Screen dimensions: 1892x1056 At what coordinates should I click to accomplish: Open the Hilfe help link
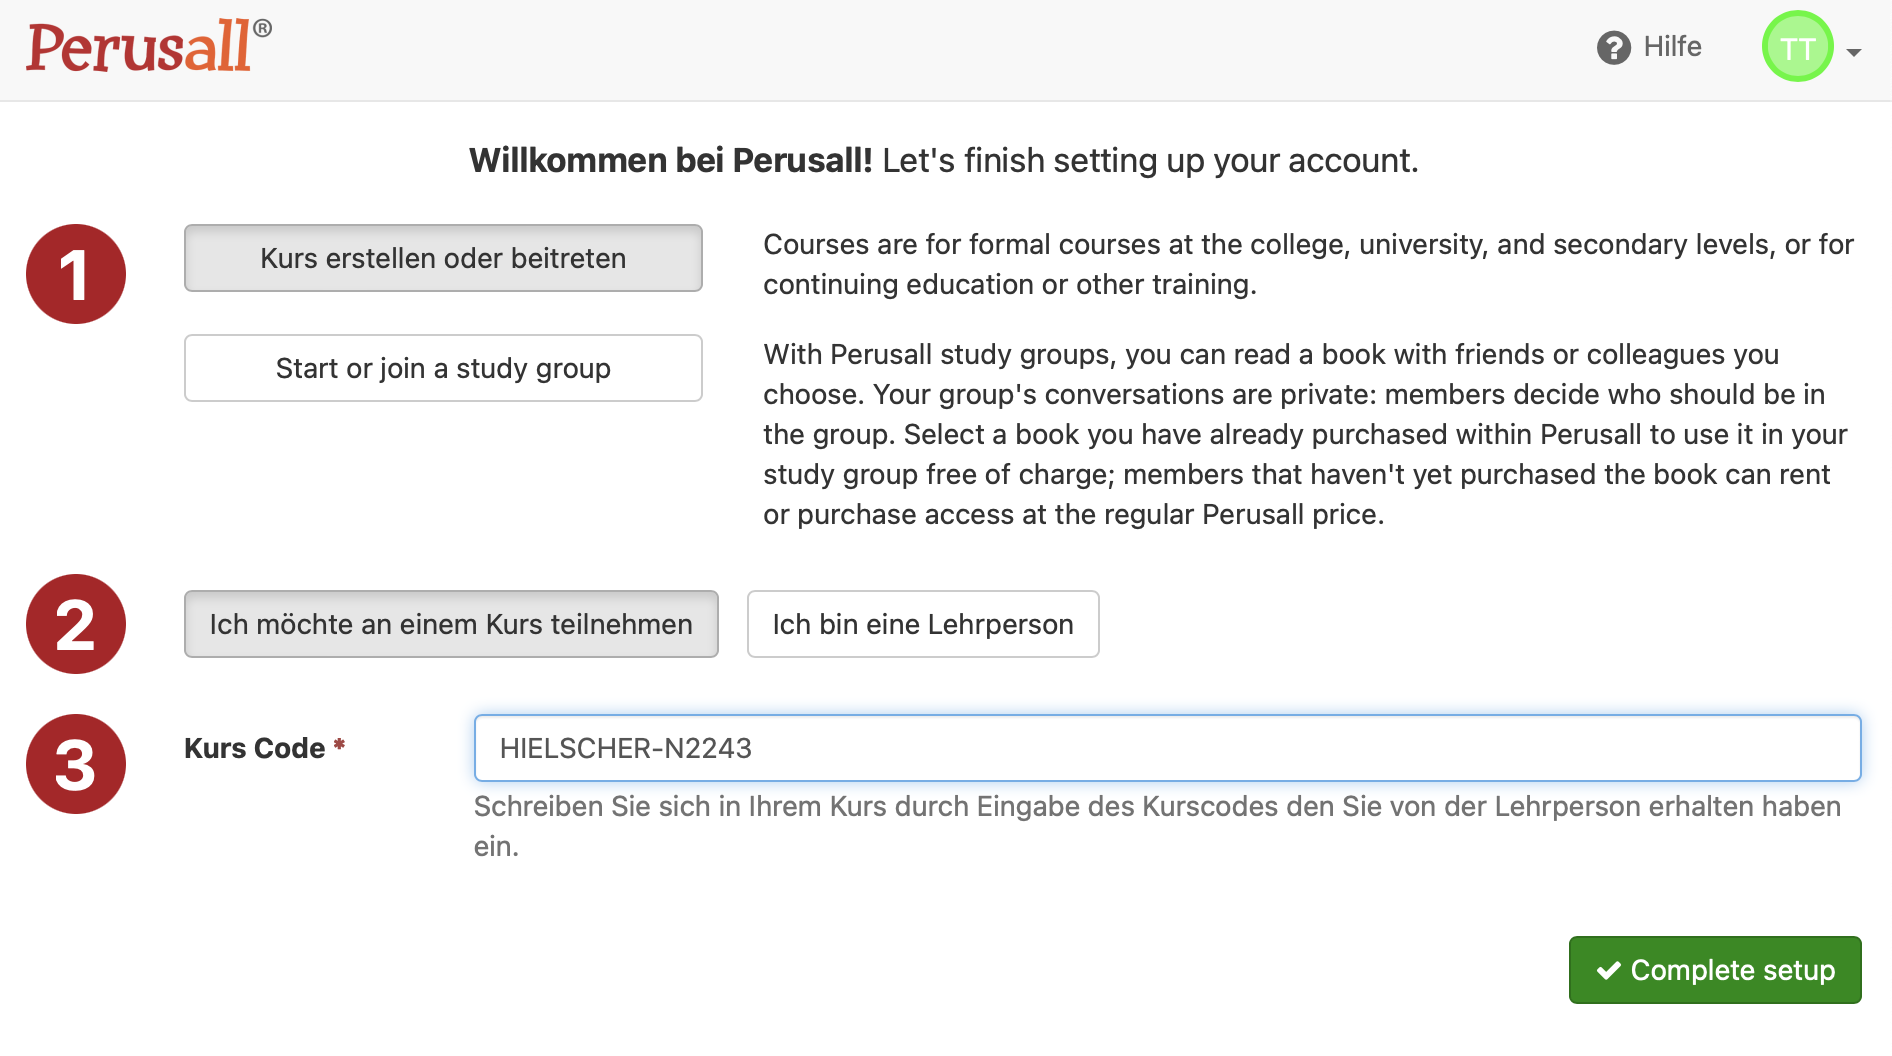[1649, 47]
